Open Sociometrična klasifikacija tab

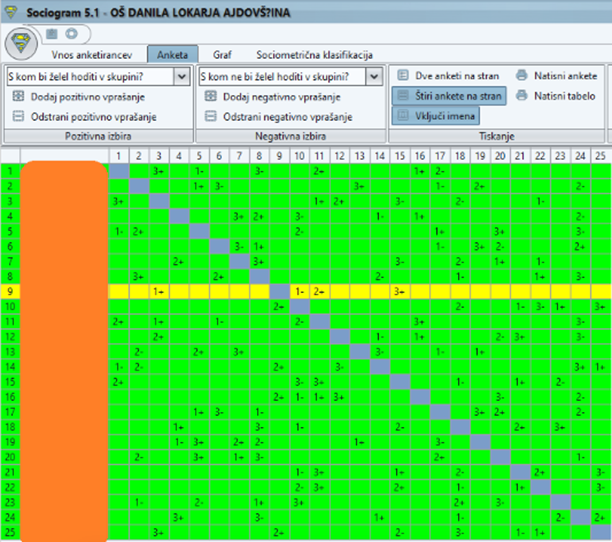point(314,55)
